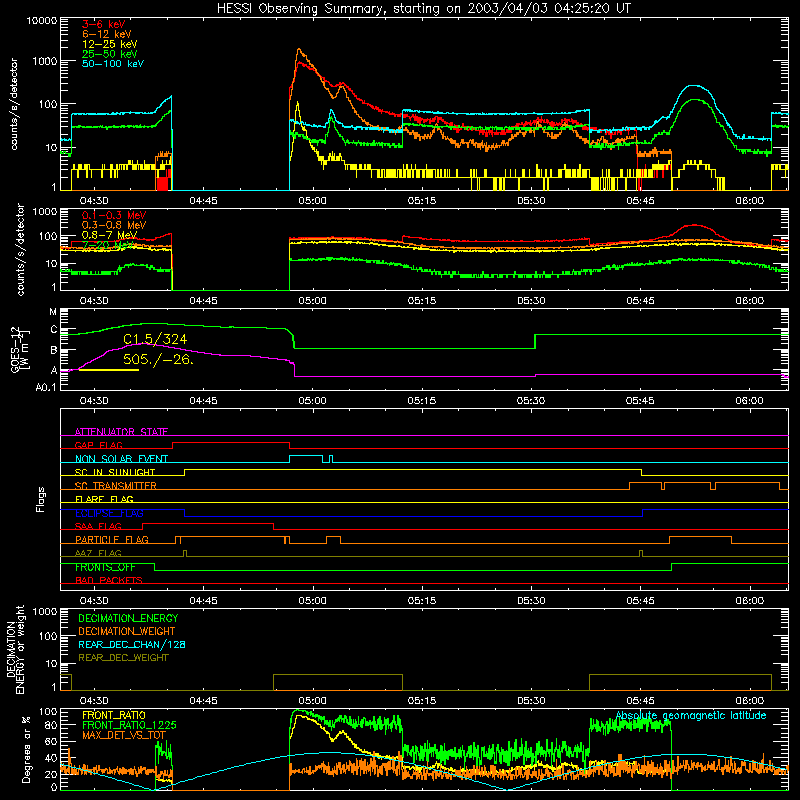Select the PARTICLE_FLAG label
Image resolution: width=800 pixels, height=800 pixels.
pos(112,539)
